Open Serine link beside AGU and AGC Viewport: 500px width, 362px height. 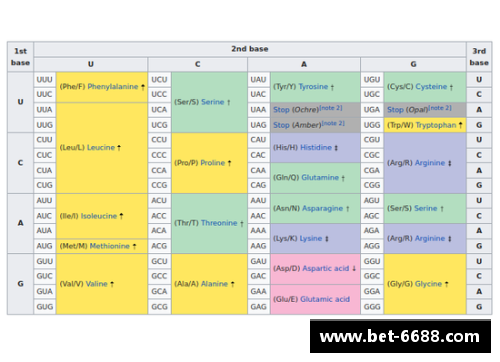point(426,208)
